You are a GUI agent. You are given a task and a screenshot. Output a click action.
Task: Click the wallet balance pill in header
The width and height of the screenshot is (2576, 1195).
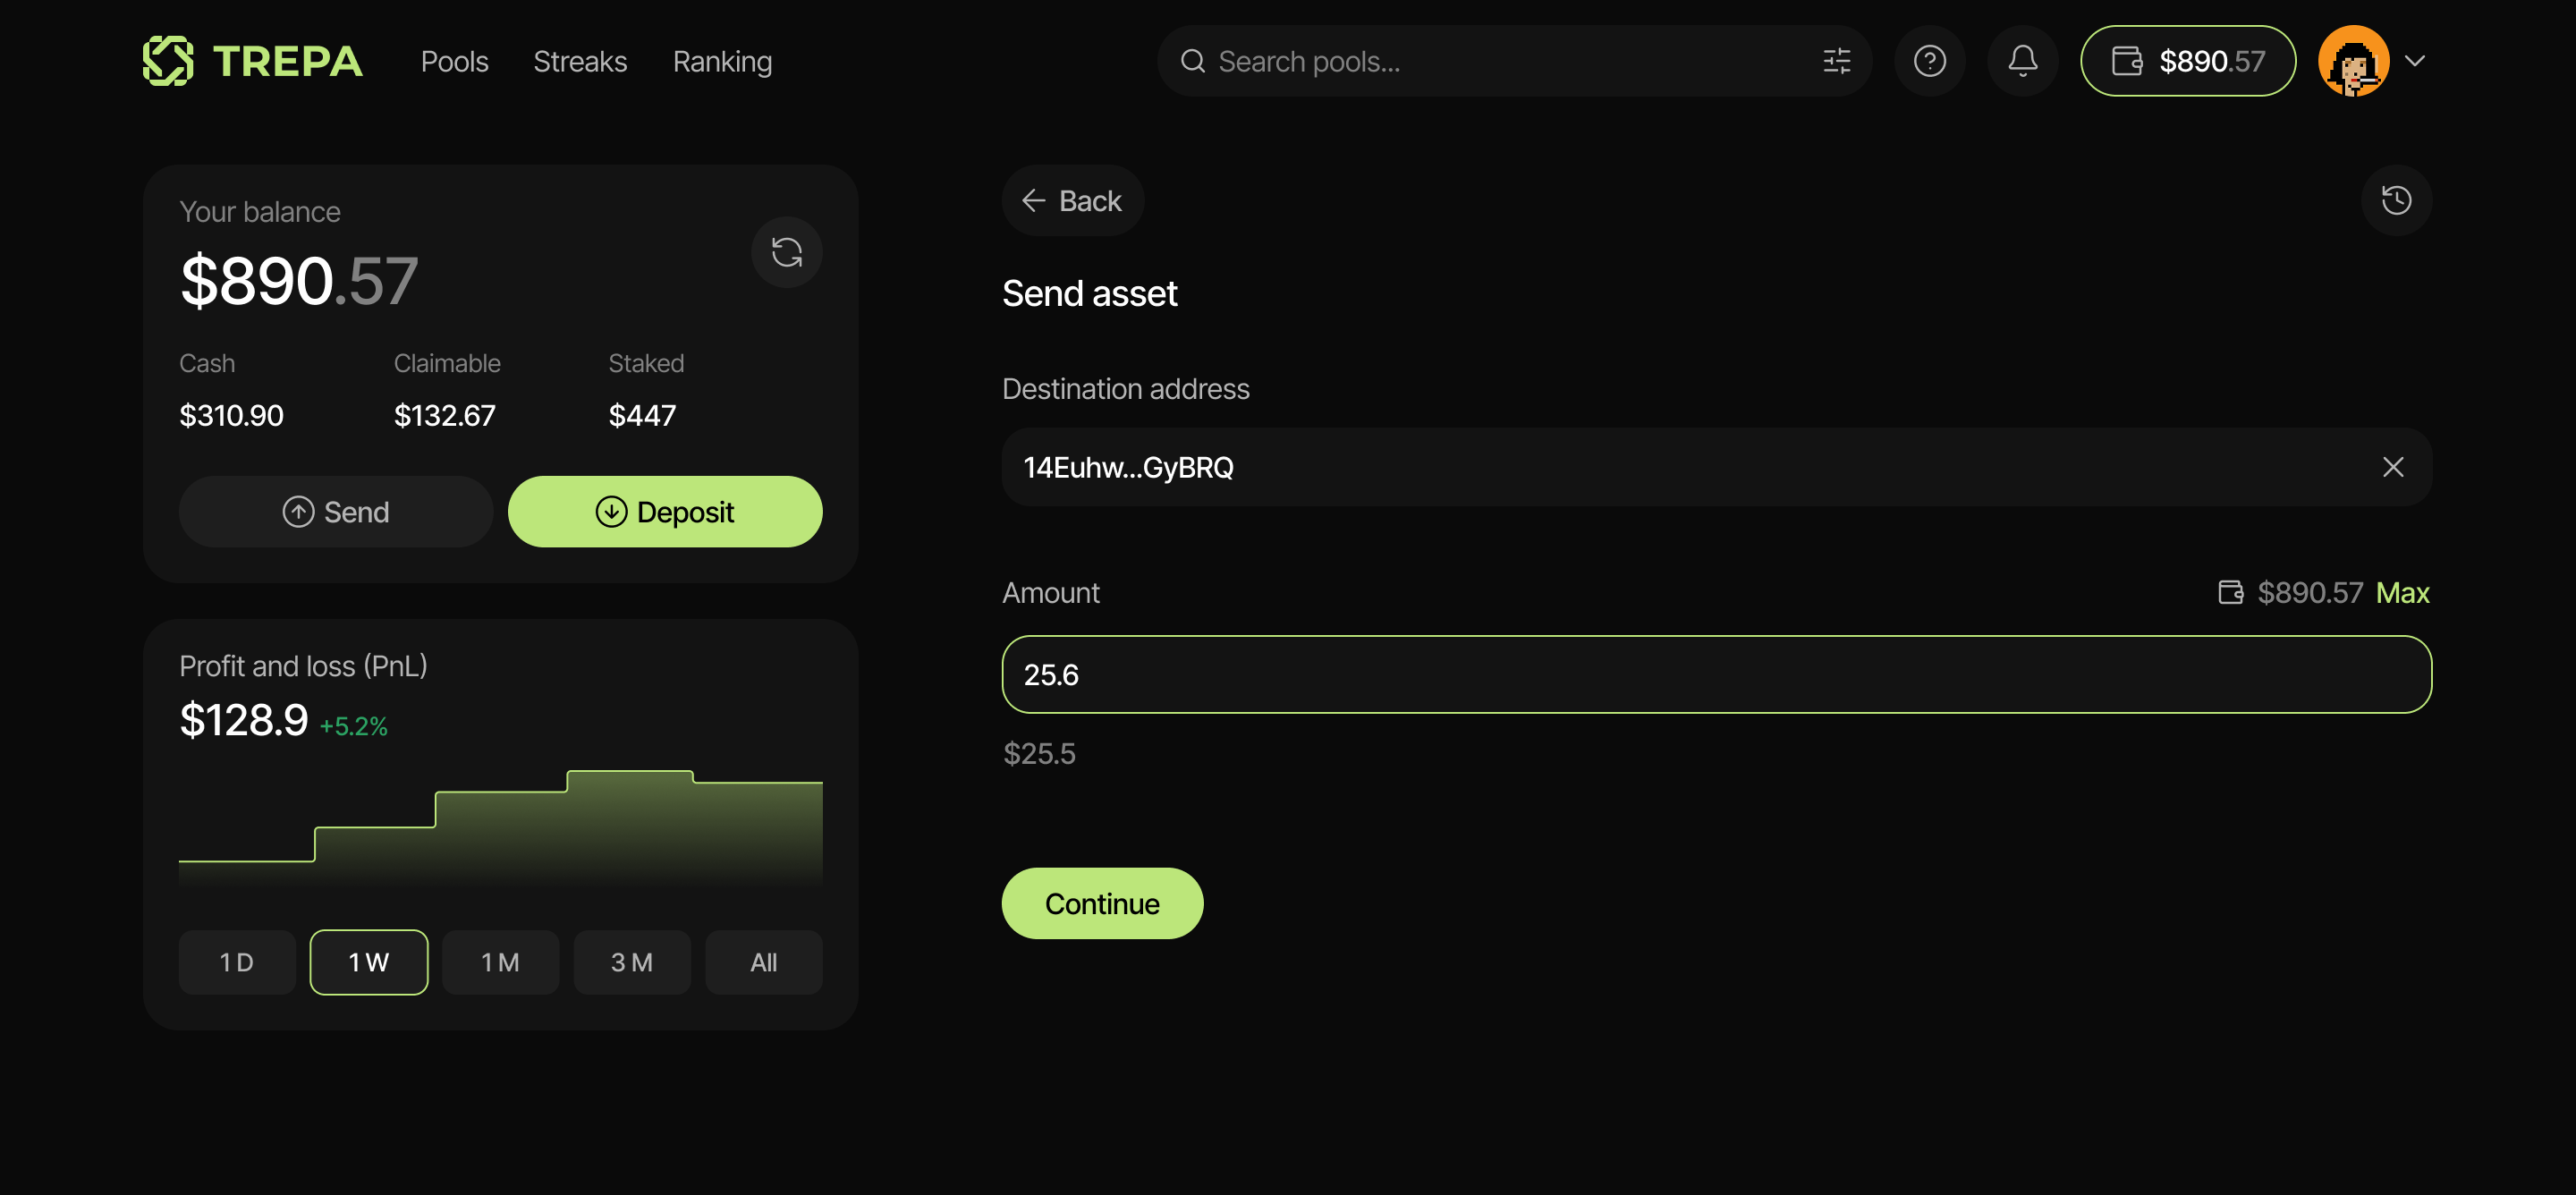click(2187, 61)
